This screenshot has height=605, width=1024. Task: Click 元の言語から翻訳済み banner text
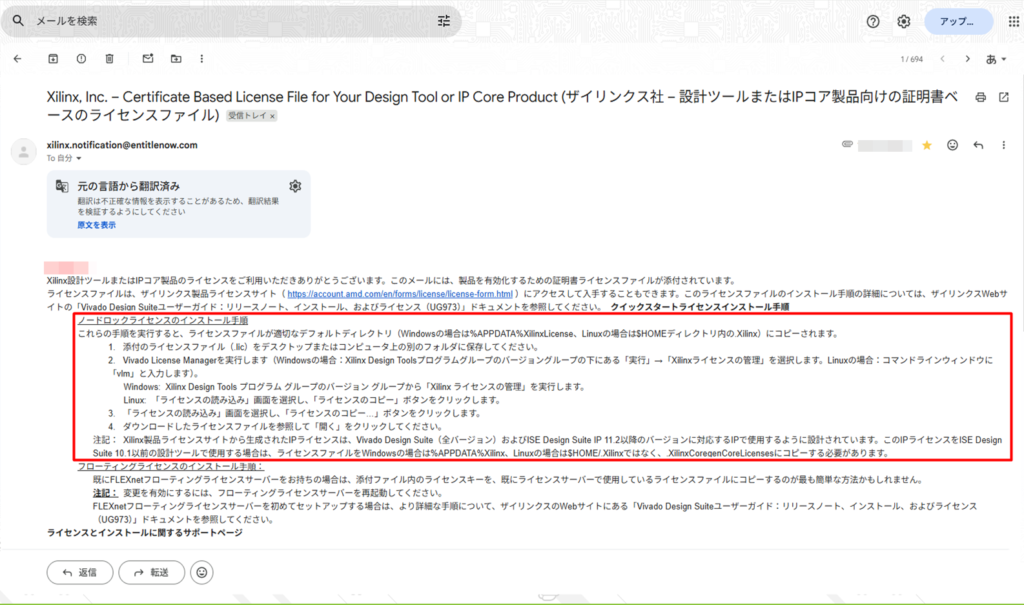[x=129, y=186]
